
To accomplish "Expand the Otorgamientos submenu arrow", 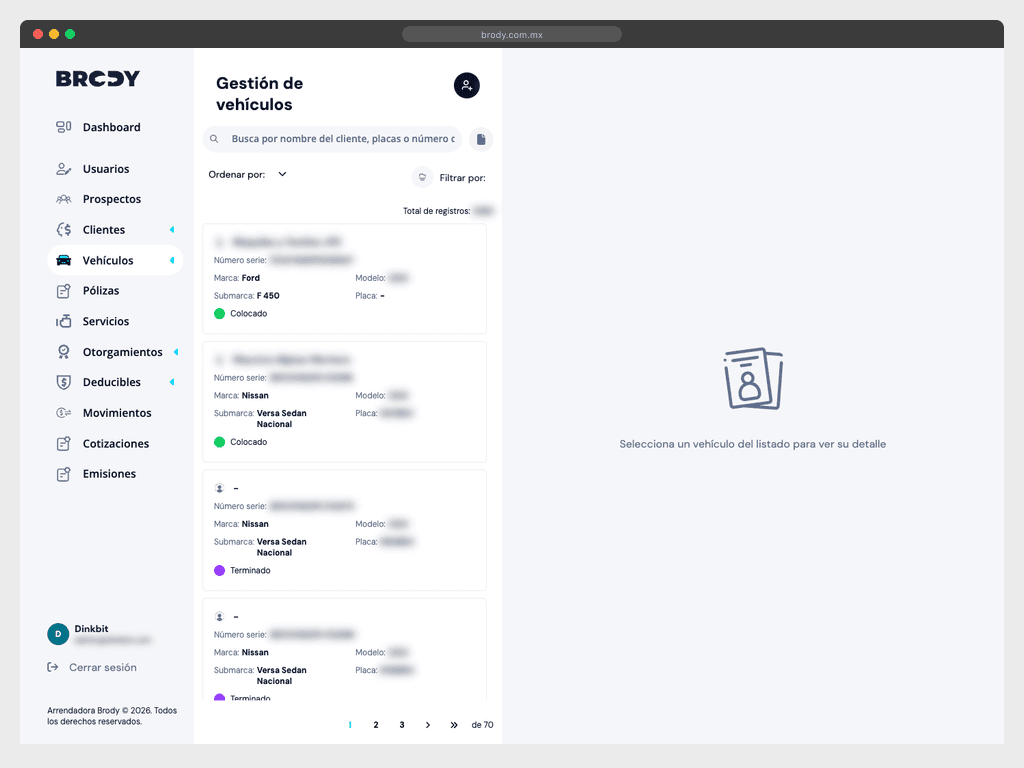I will tap(176, 352).
